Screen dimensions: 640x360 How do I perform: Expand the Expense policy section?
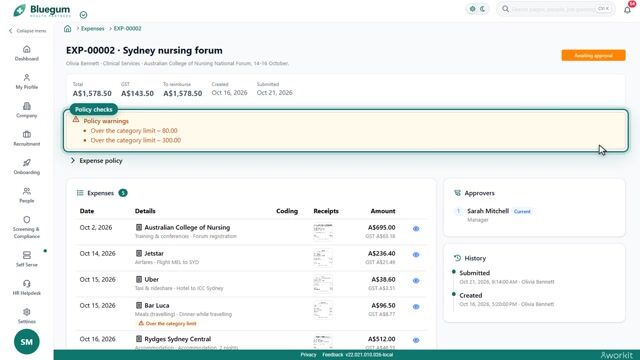96,161
